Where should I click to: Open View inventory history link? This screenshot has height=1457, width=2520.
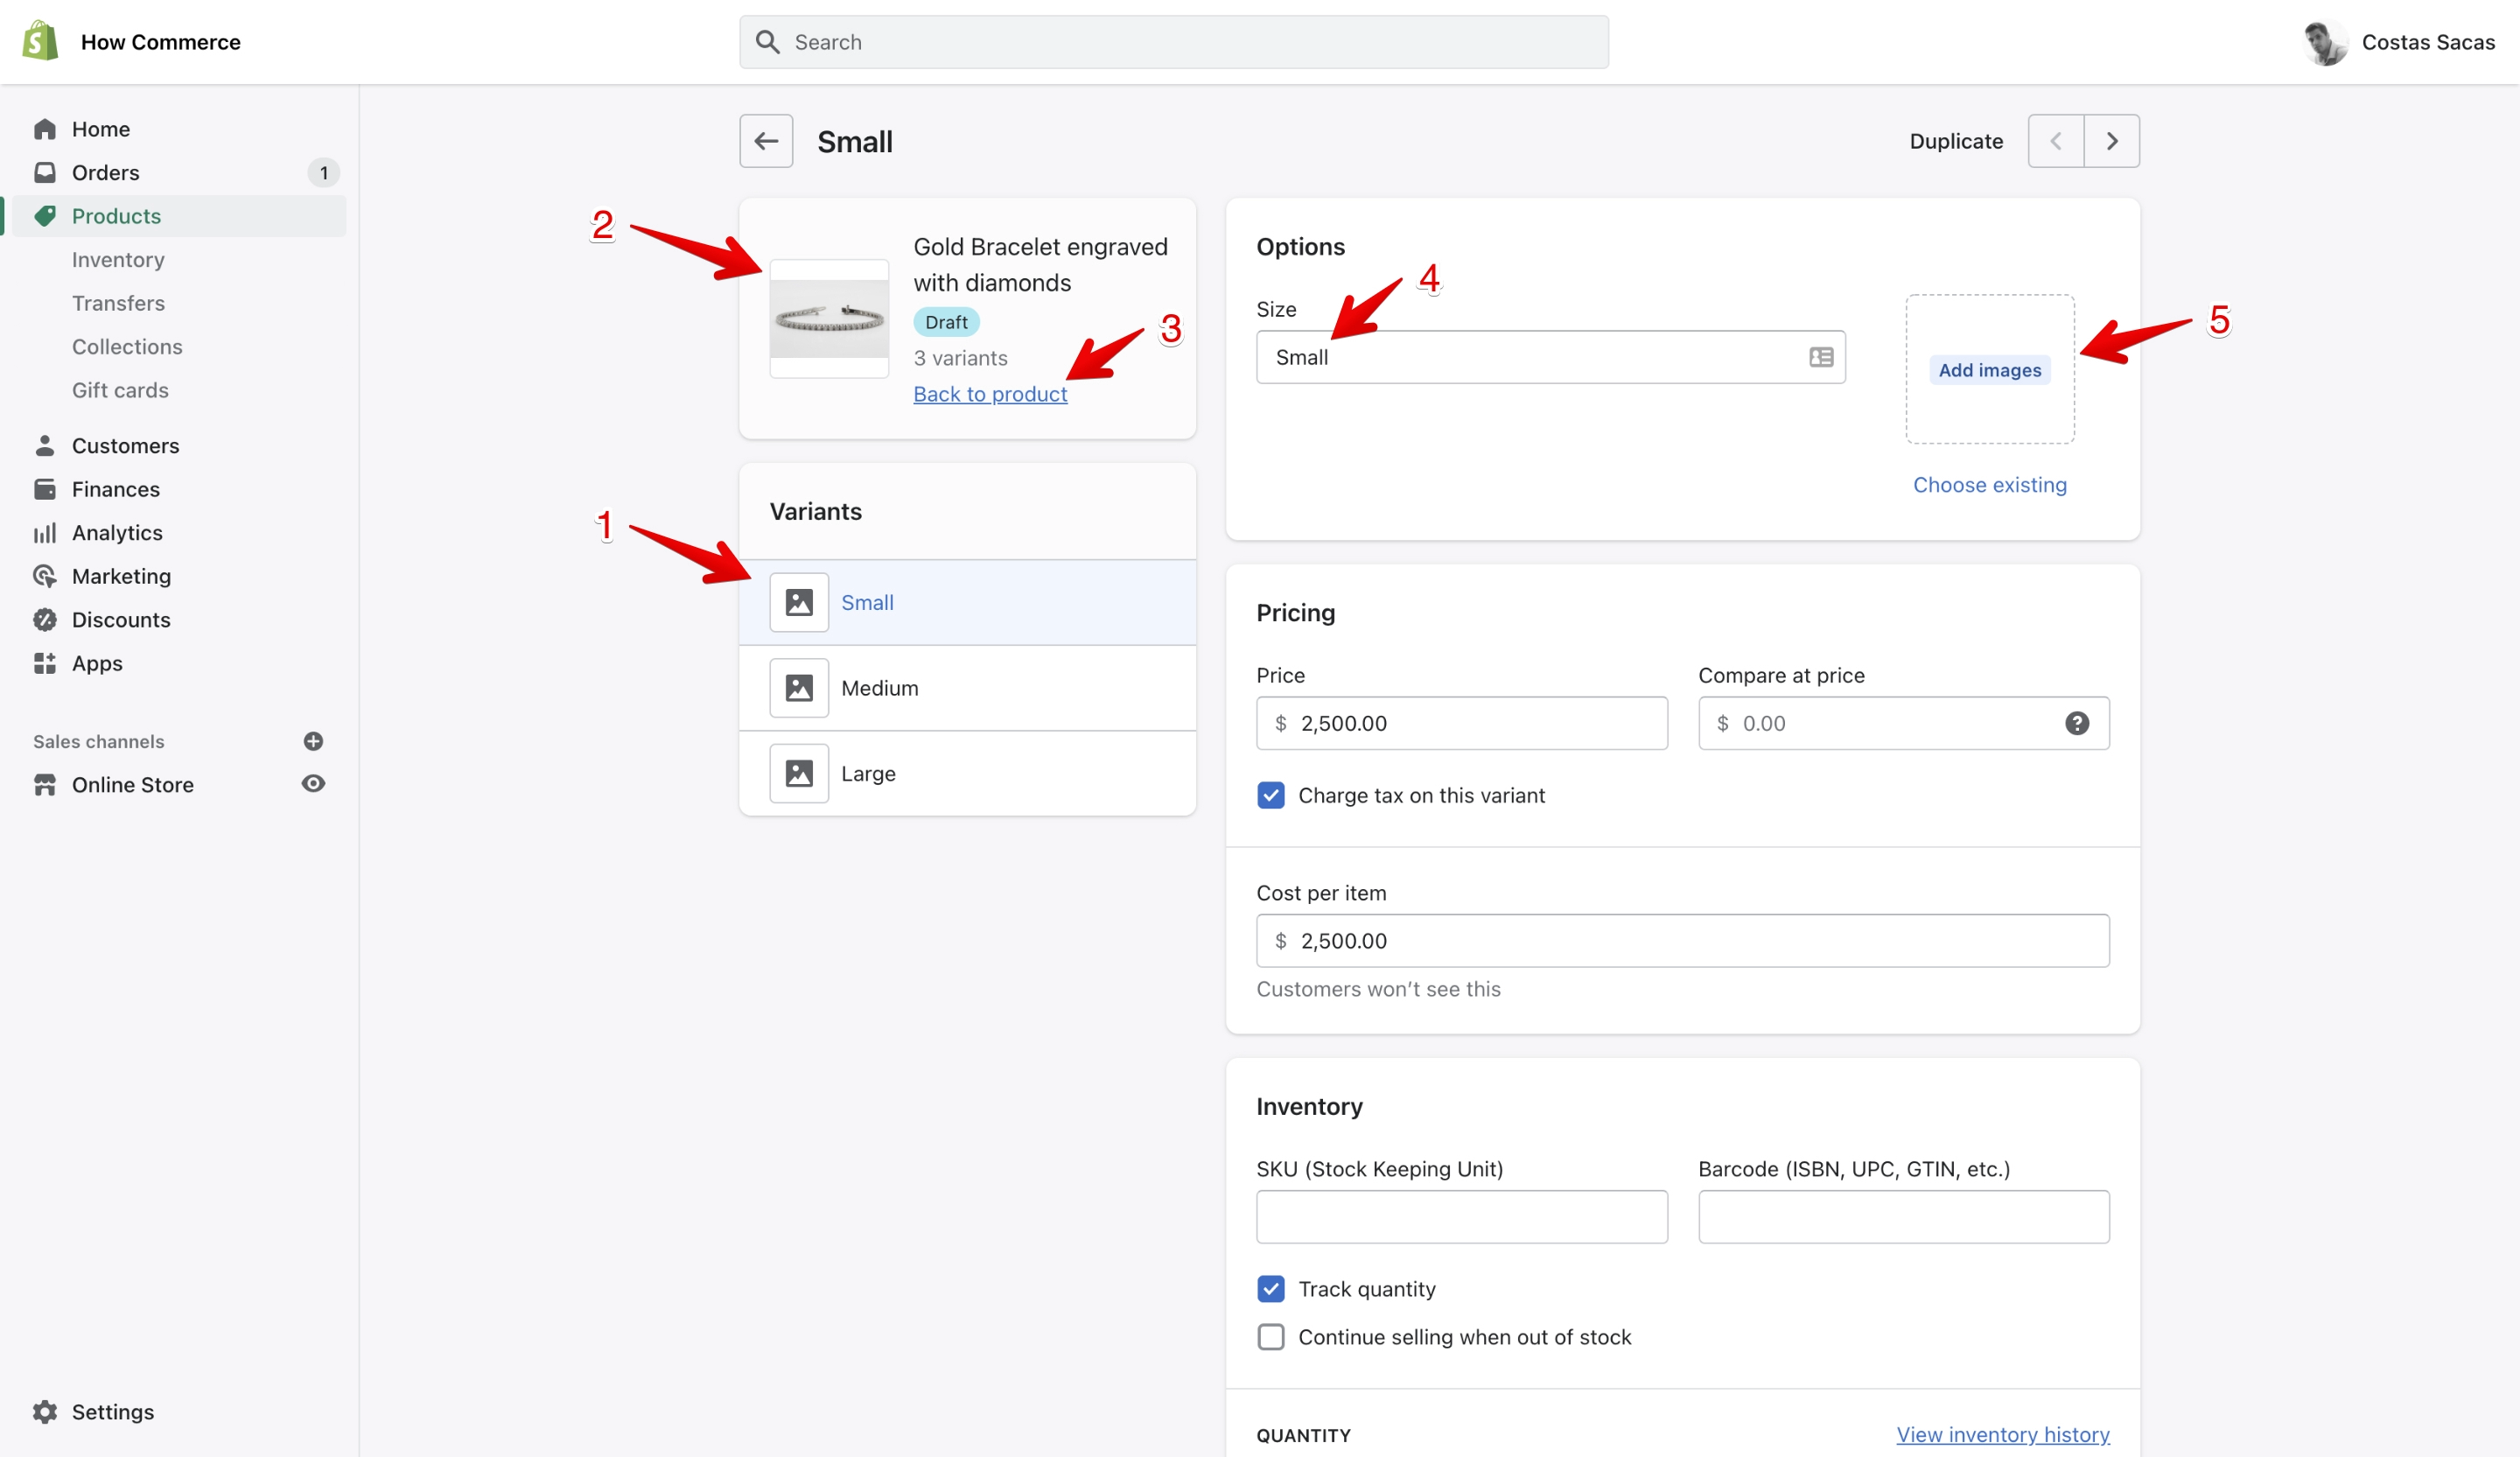(2003, 1435)
